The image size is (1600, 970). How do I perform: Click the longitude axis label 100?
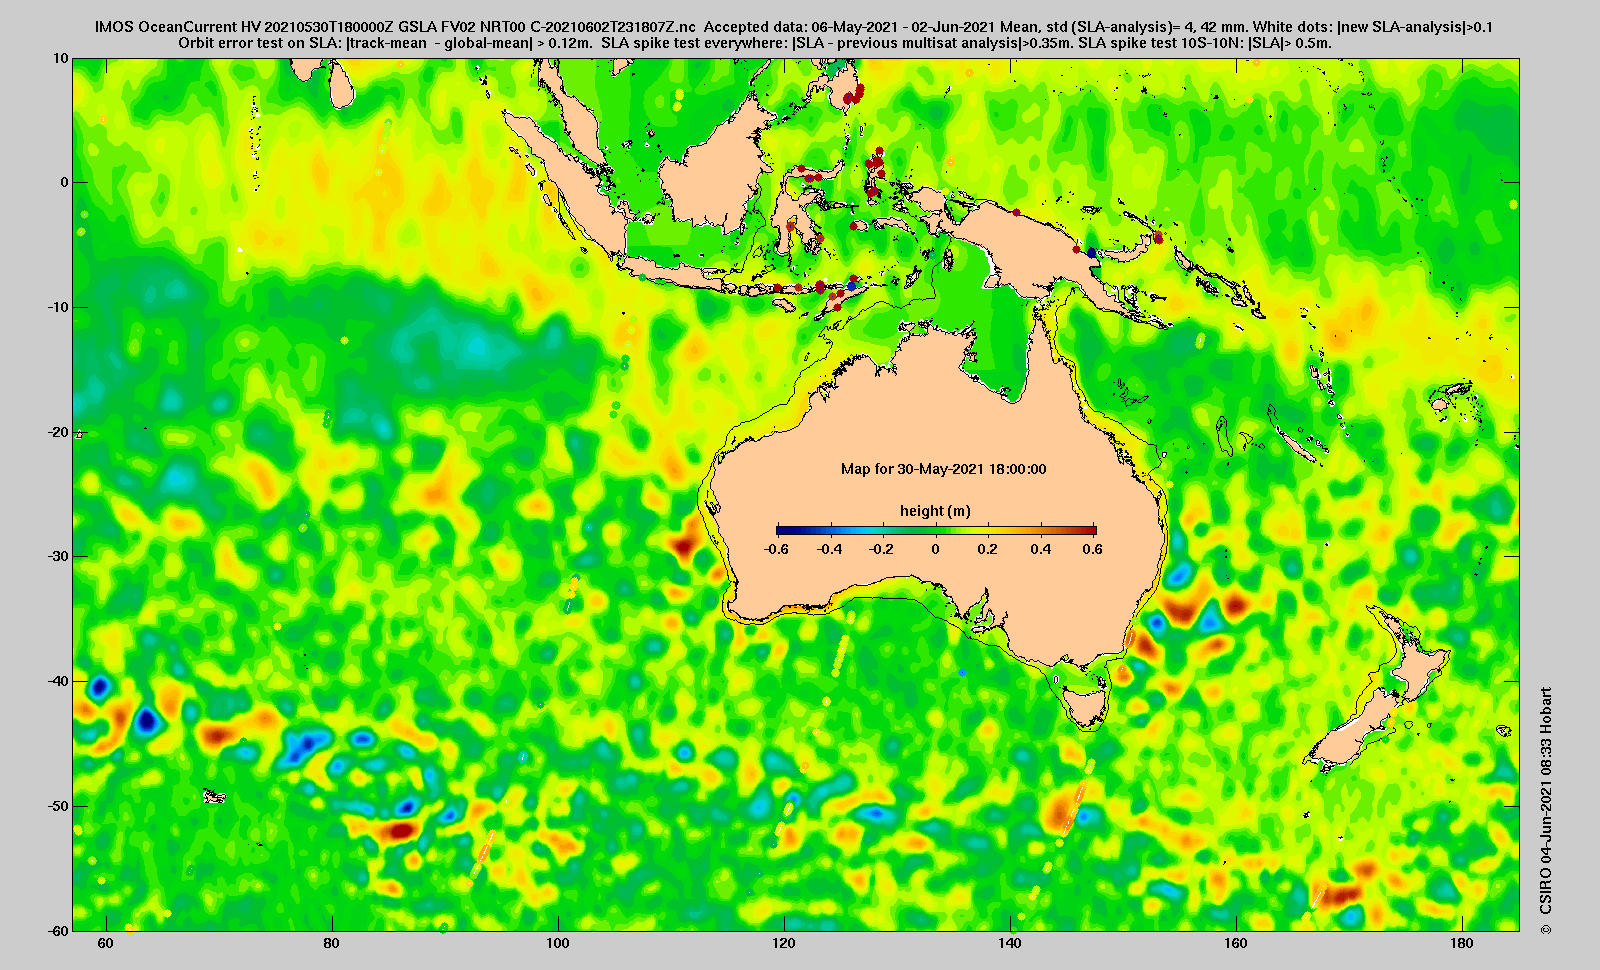pos(558,943)
